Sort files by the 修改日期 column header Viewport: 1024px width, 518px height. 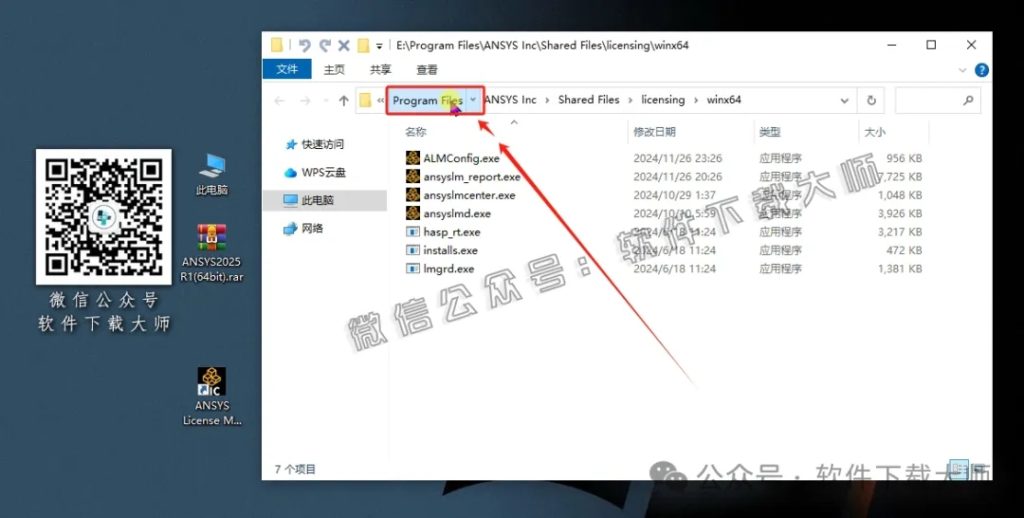tap(654, 132)
